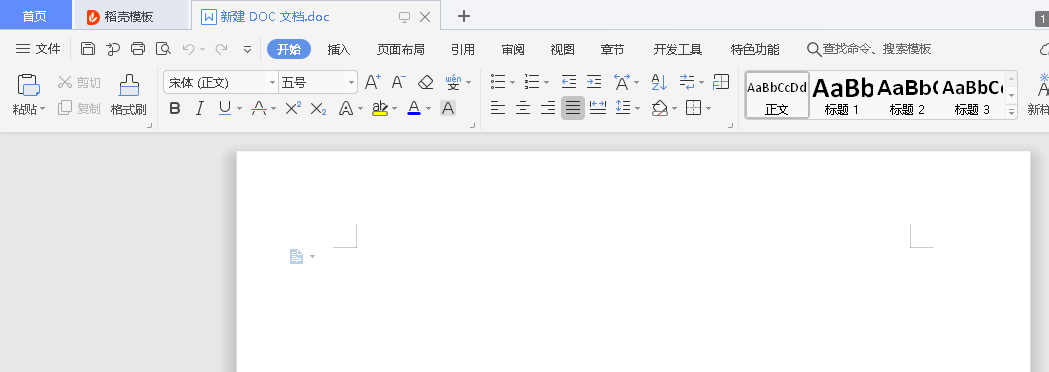Toggle strikethrough text formatting
This screenshot has height=372, width=1049.
click(259, 108)
